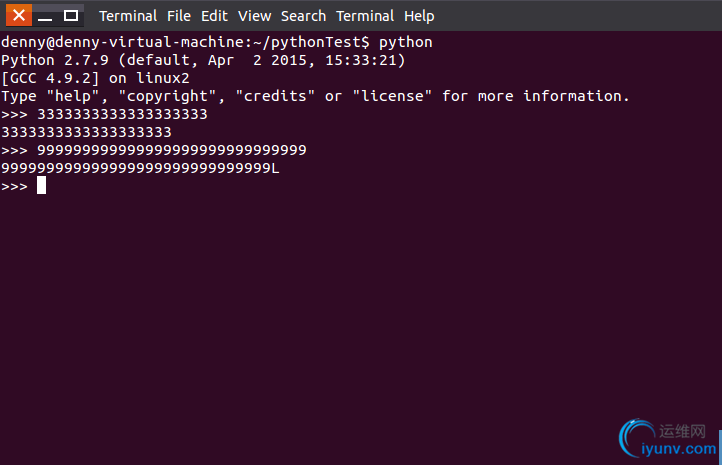Viewport: 722px width, 465px height.
Task: Open the Terminal application menu
Action: [x=128, y=16]
